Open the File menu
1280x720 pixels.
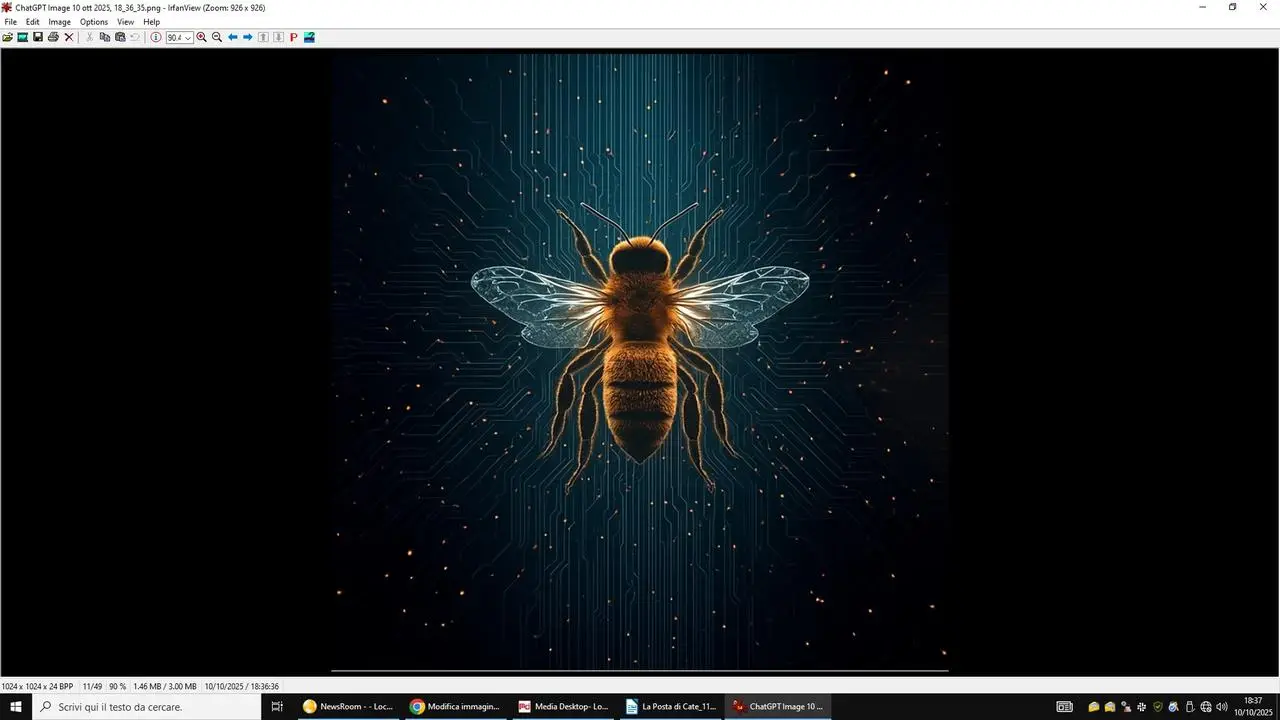[x=11, y=22]
